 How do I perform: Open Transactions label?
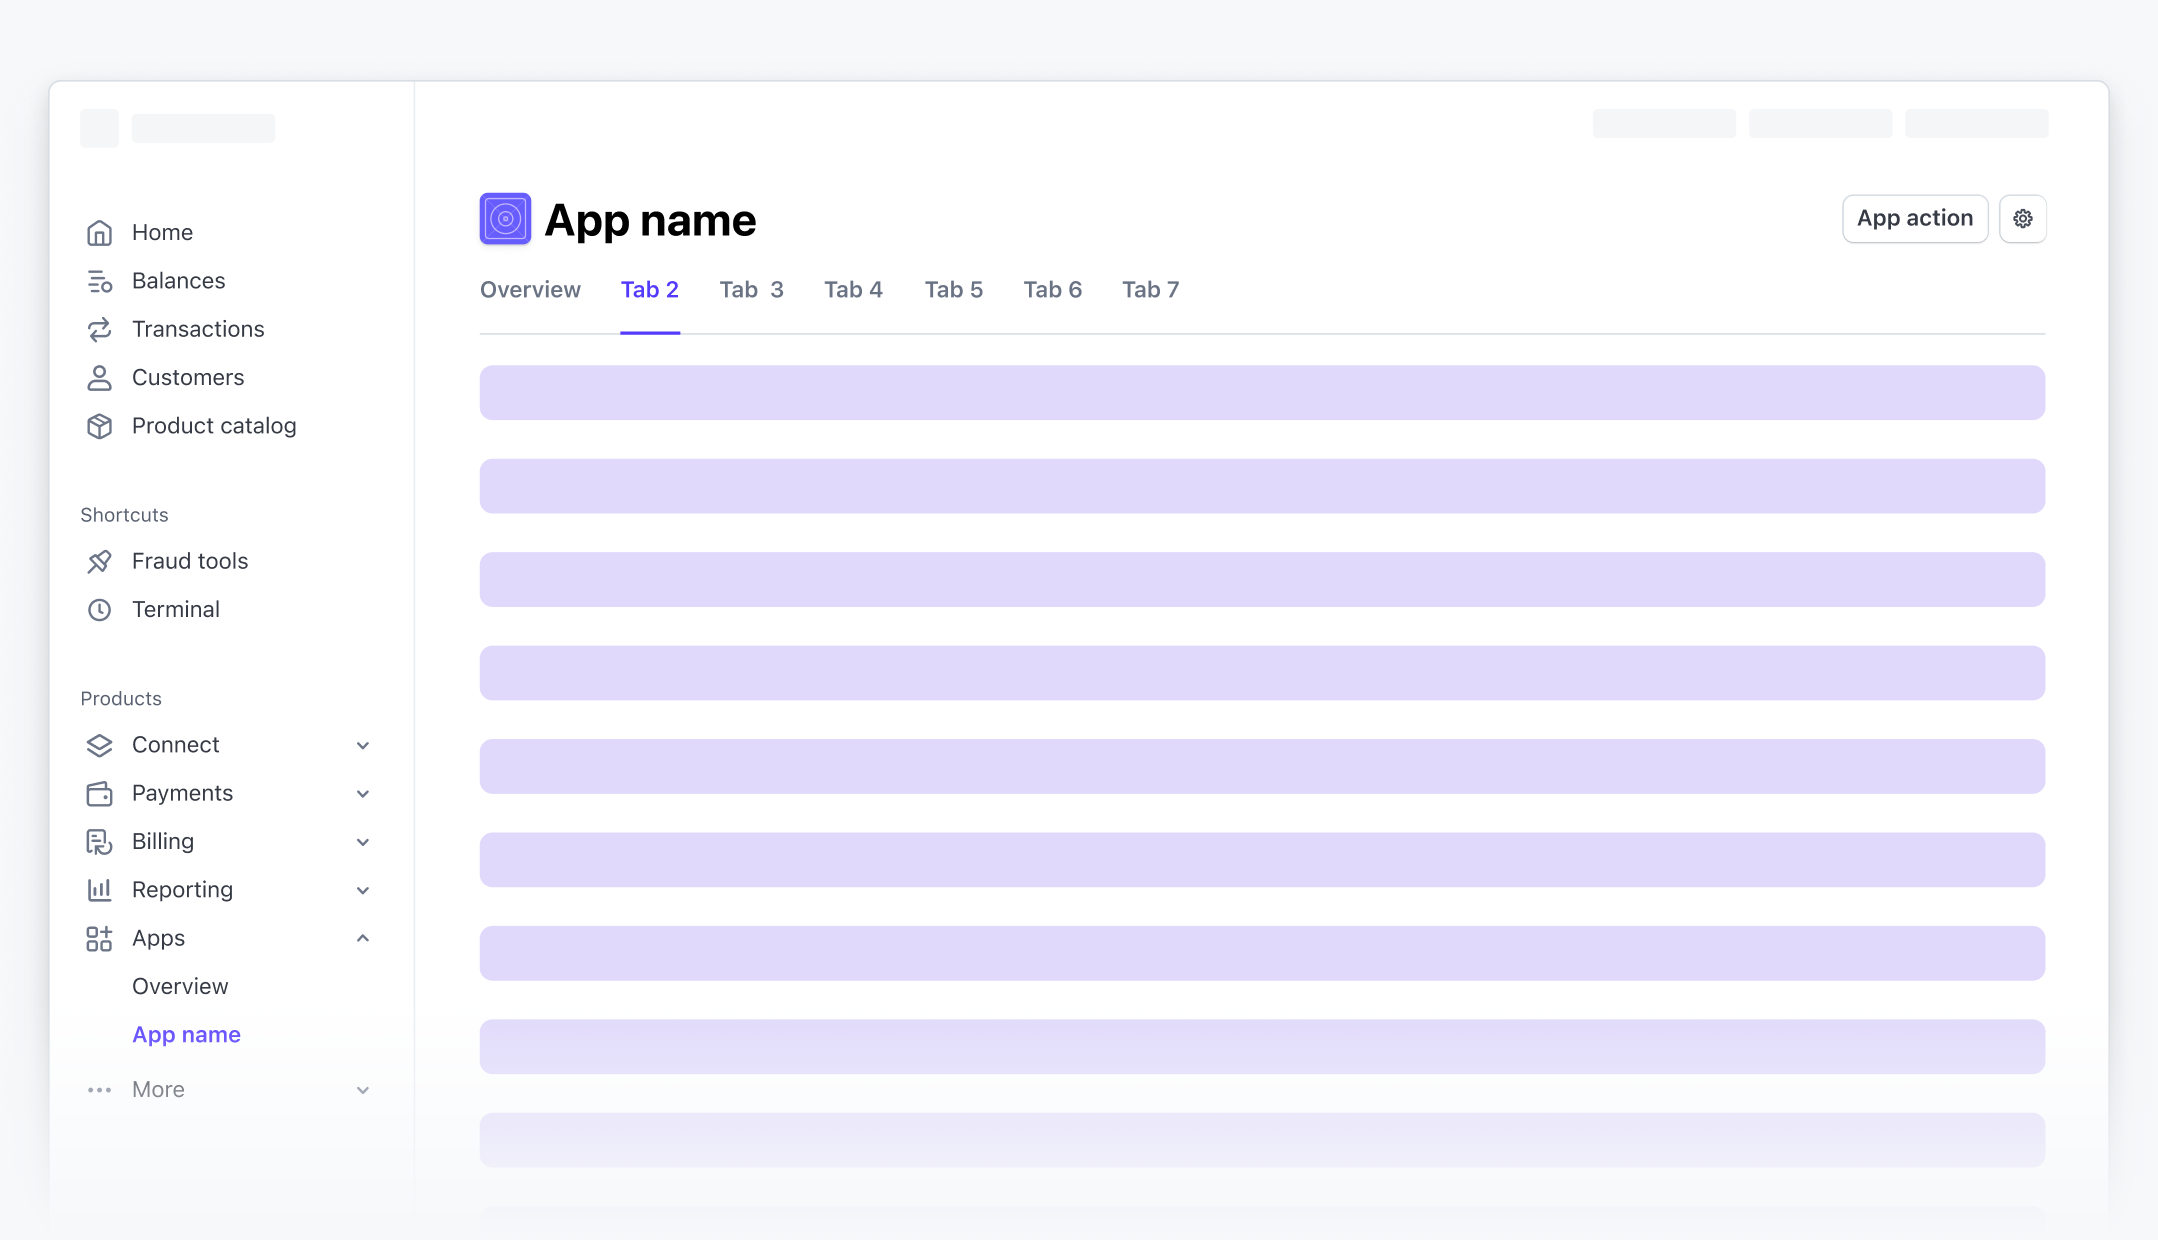pos(198,329)
